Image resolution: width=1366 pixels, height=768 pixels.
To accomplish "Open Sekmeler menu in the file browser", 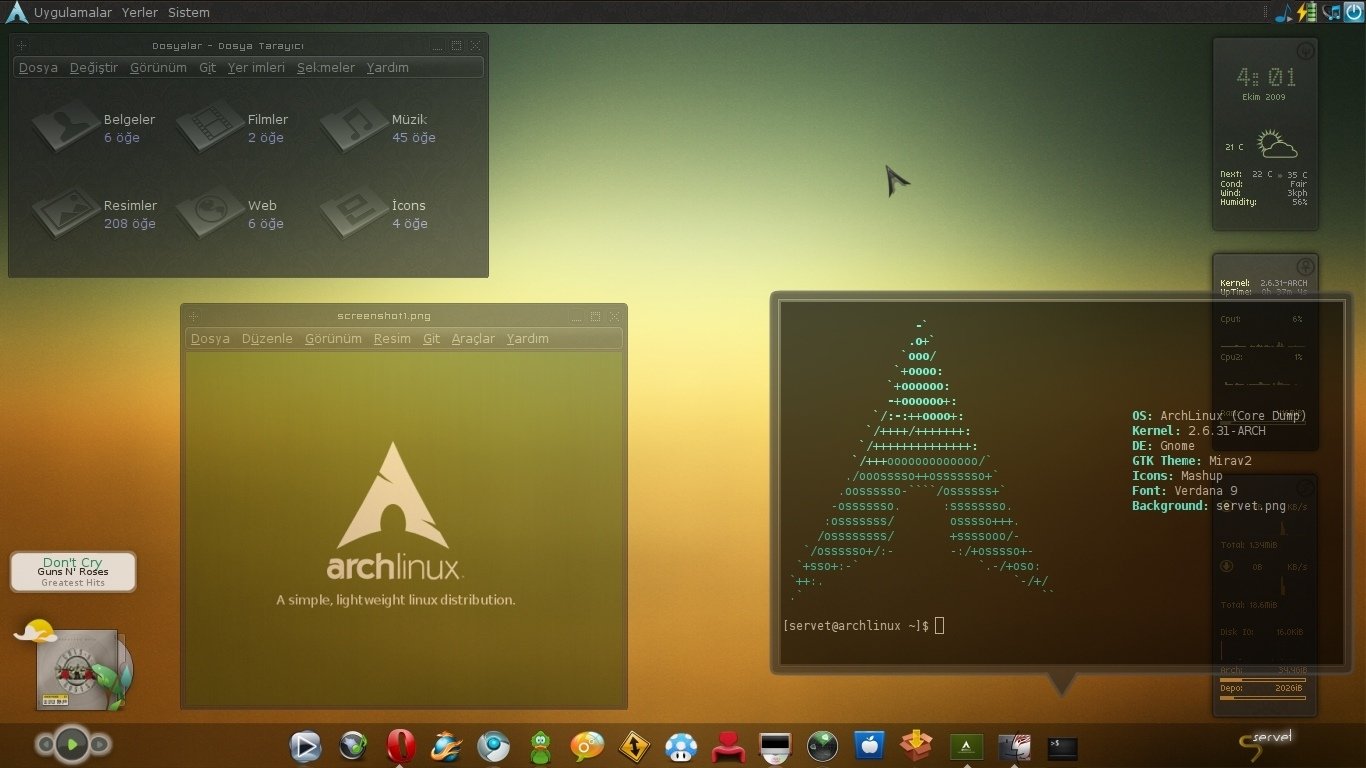I will pos(325,68).
